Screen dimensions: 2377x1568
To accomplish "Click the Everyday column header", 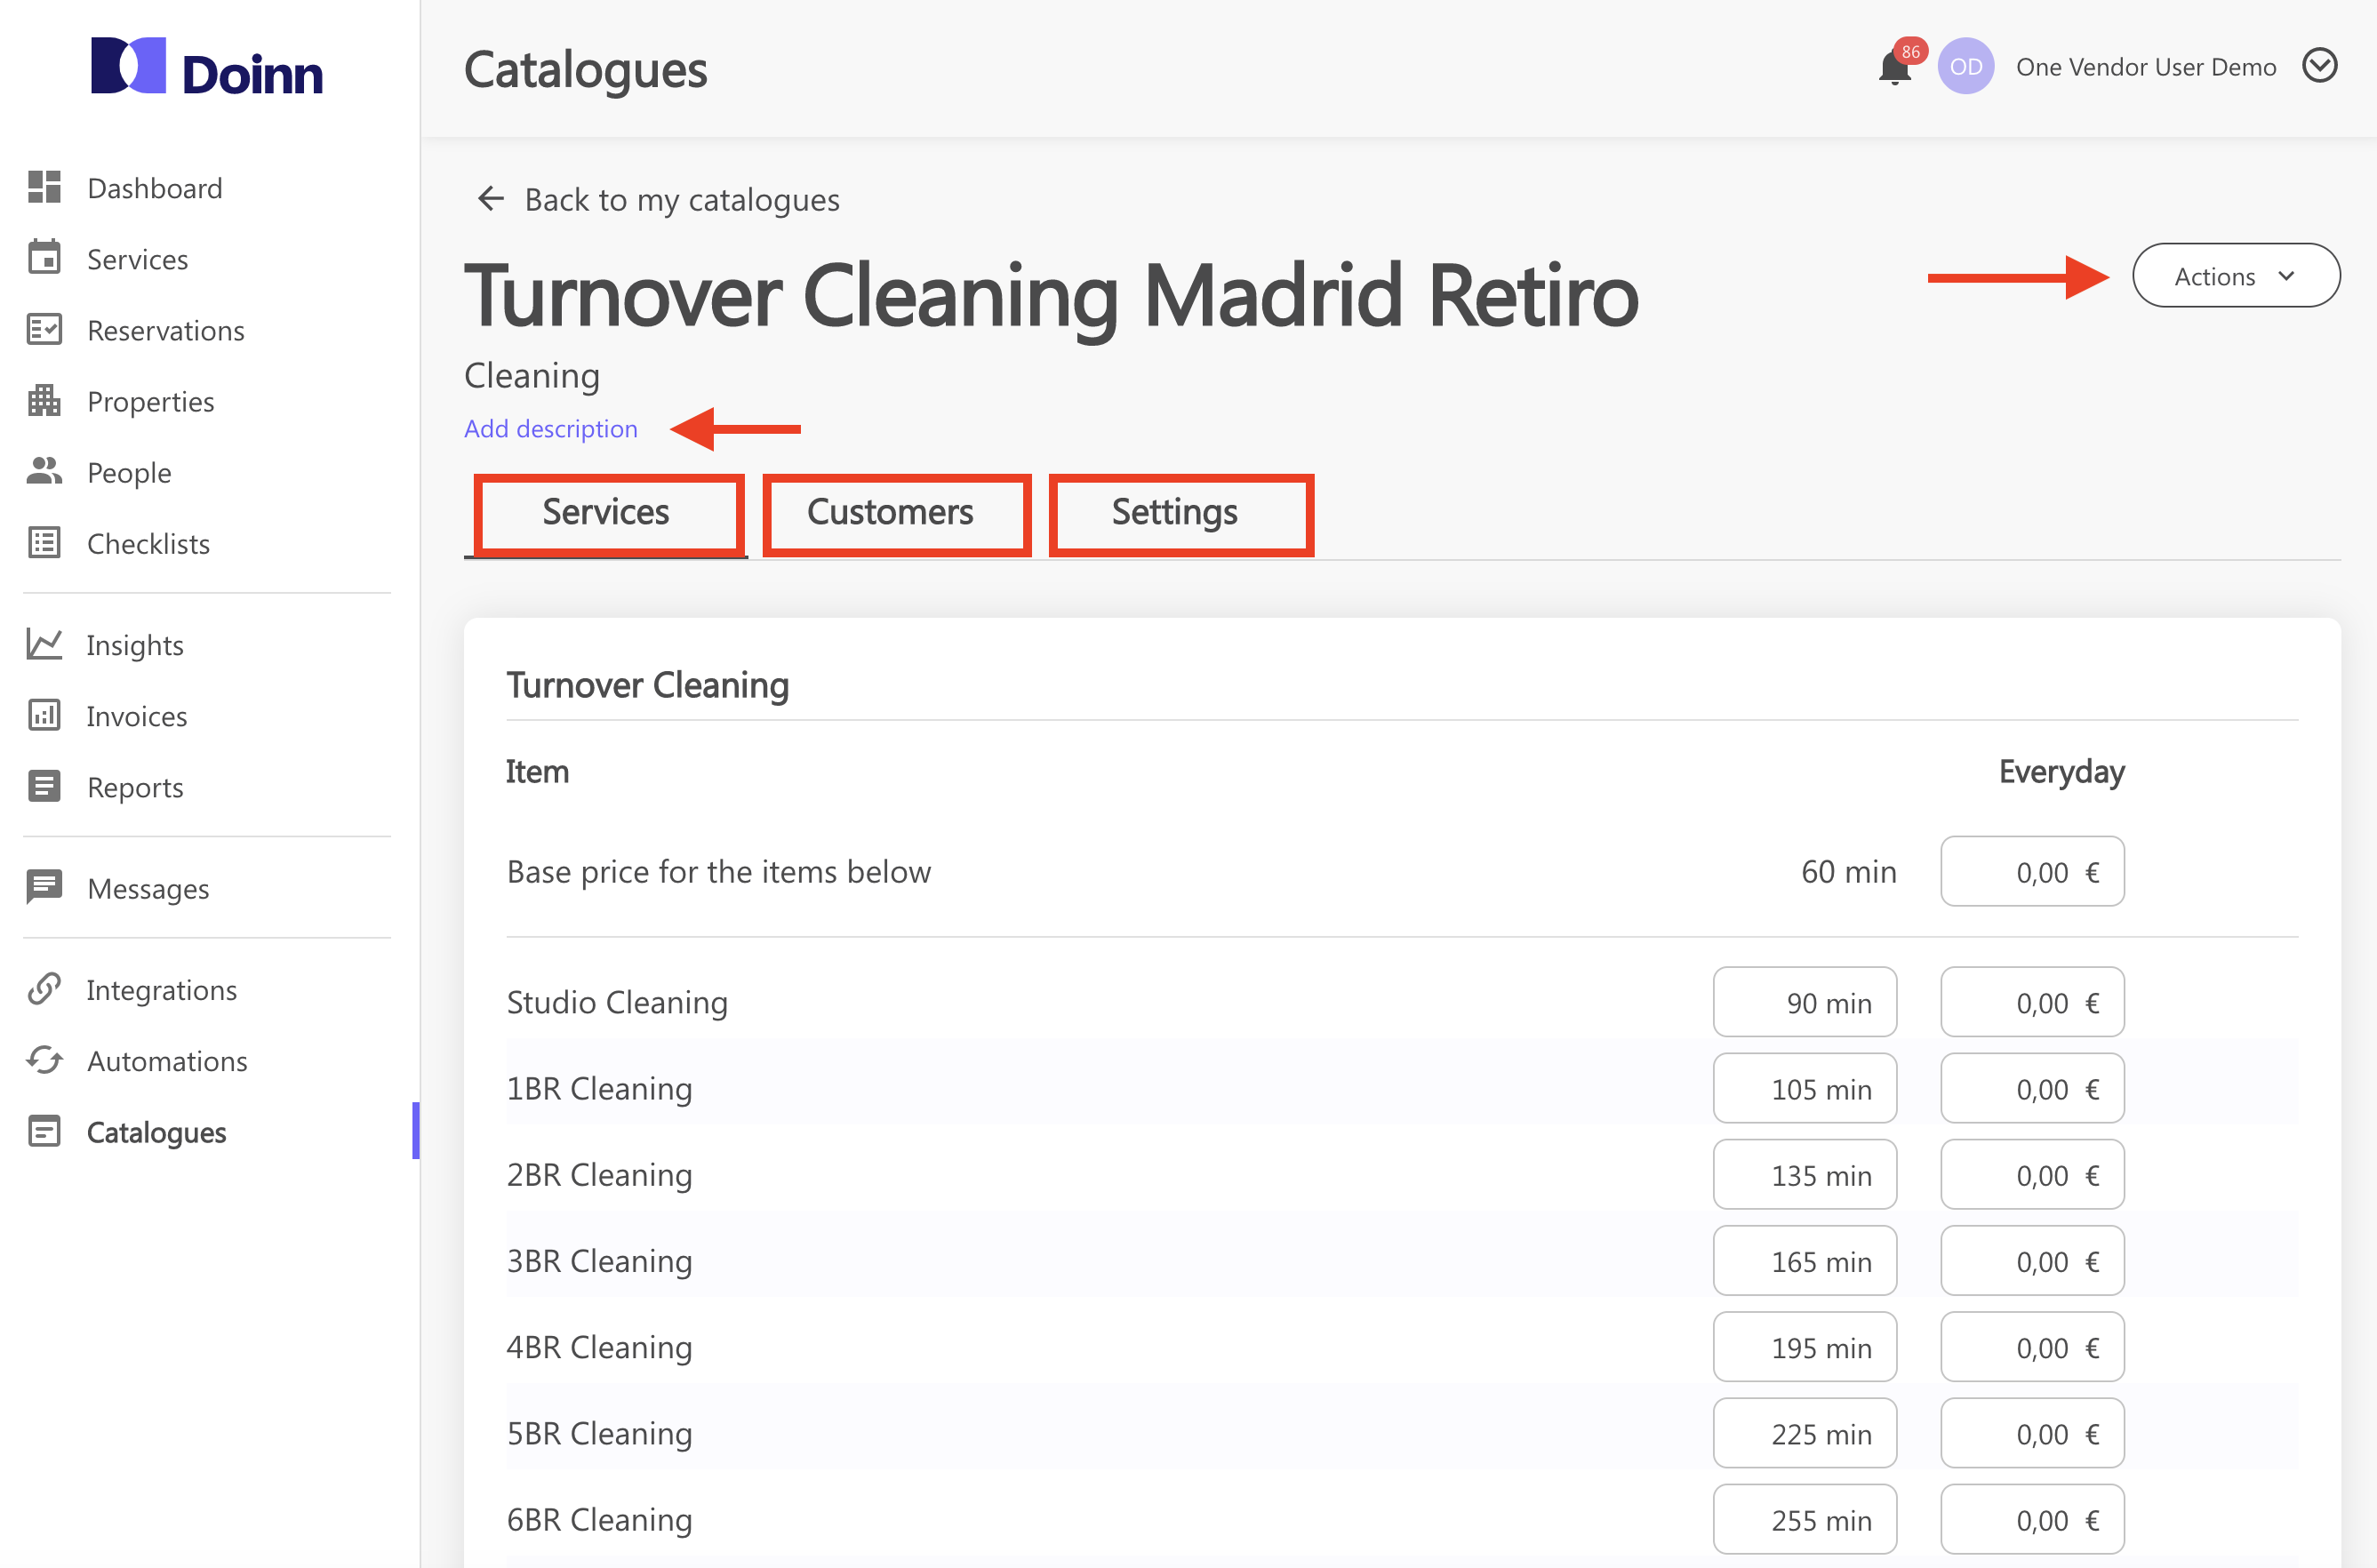I will [x=2061, y=772].
